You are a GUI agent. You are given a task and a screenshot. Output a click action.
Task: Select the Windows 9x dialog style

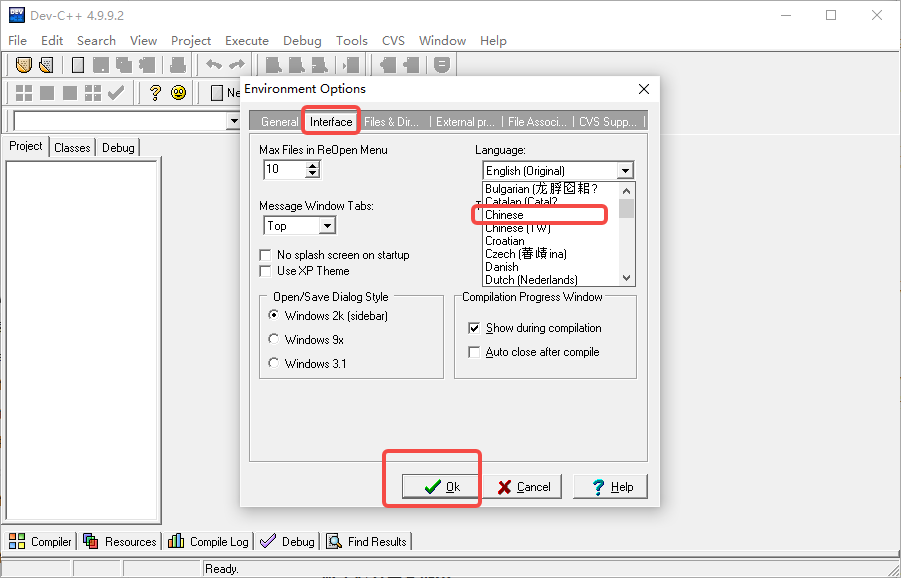274,340
